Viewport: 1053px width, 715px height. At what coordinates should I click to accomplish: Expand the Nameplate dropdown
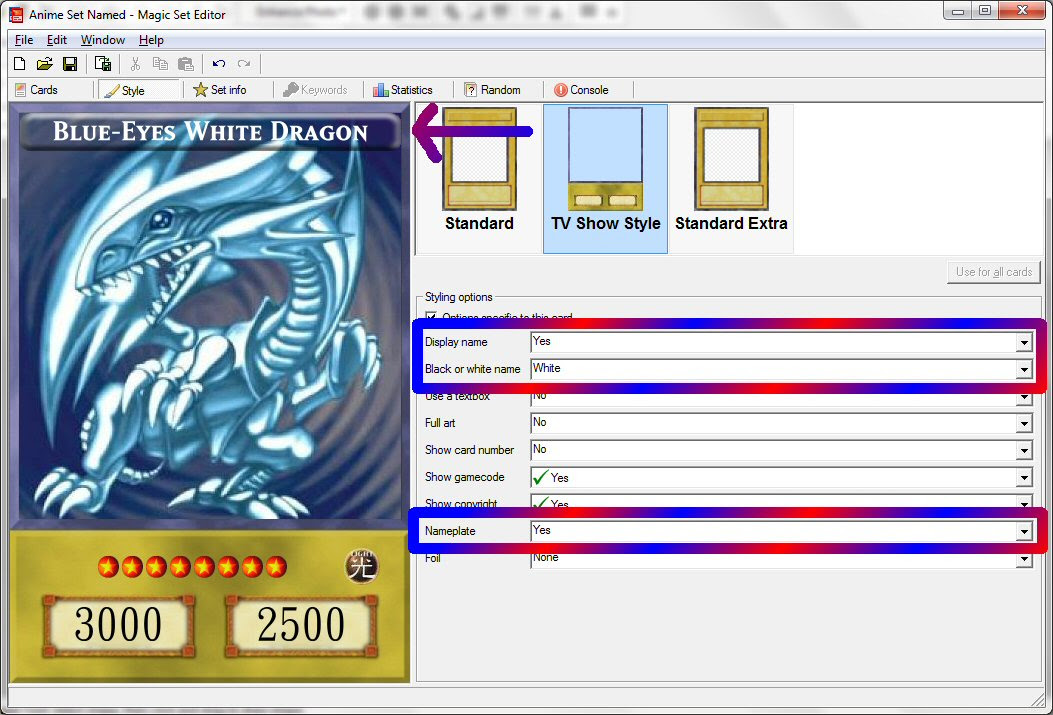1023,532
